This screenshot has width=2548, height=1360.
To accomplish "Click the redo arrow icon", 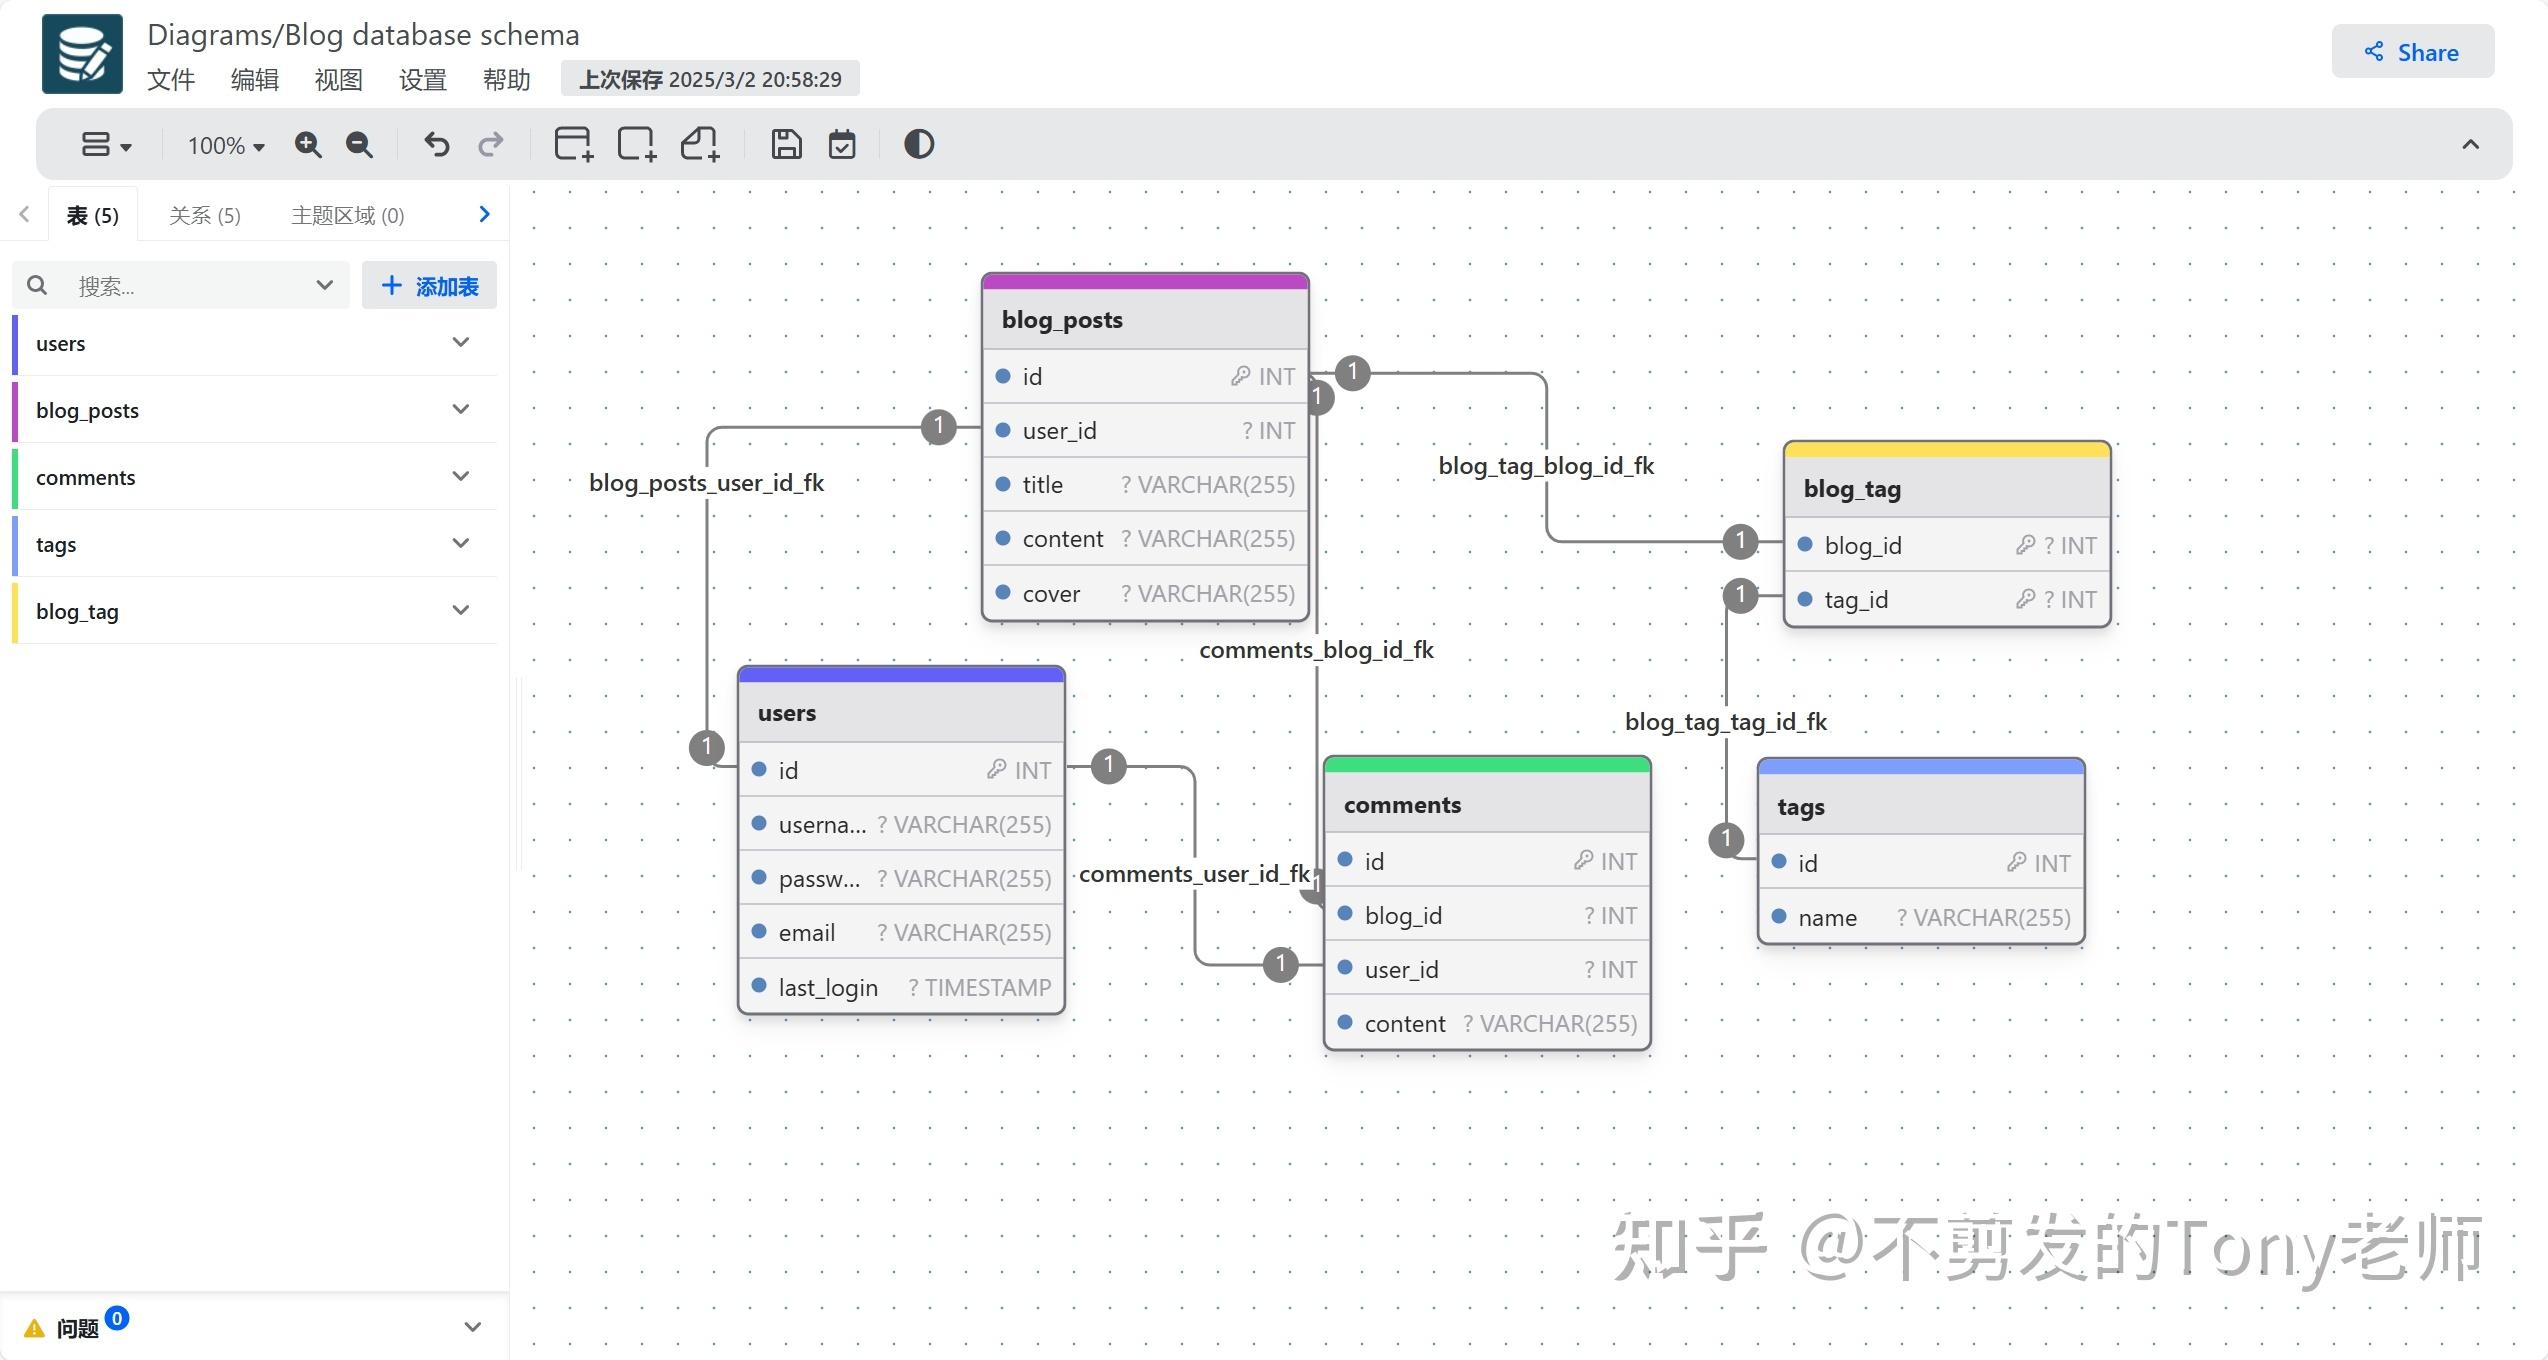I will (490, 144).
